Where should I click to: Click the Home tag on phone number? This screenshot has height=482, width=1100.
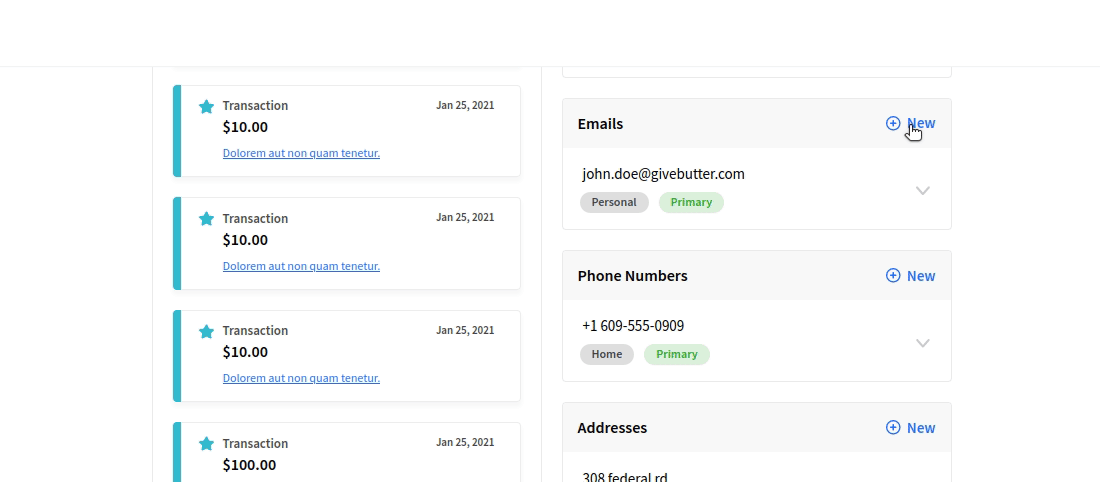tap(606, 354)
